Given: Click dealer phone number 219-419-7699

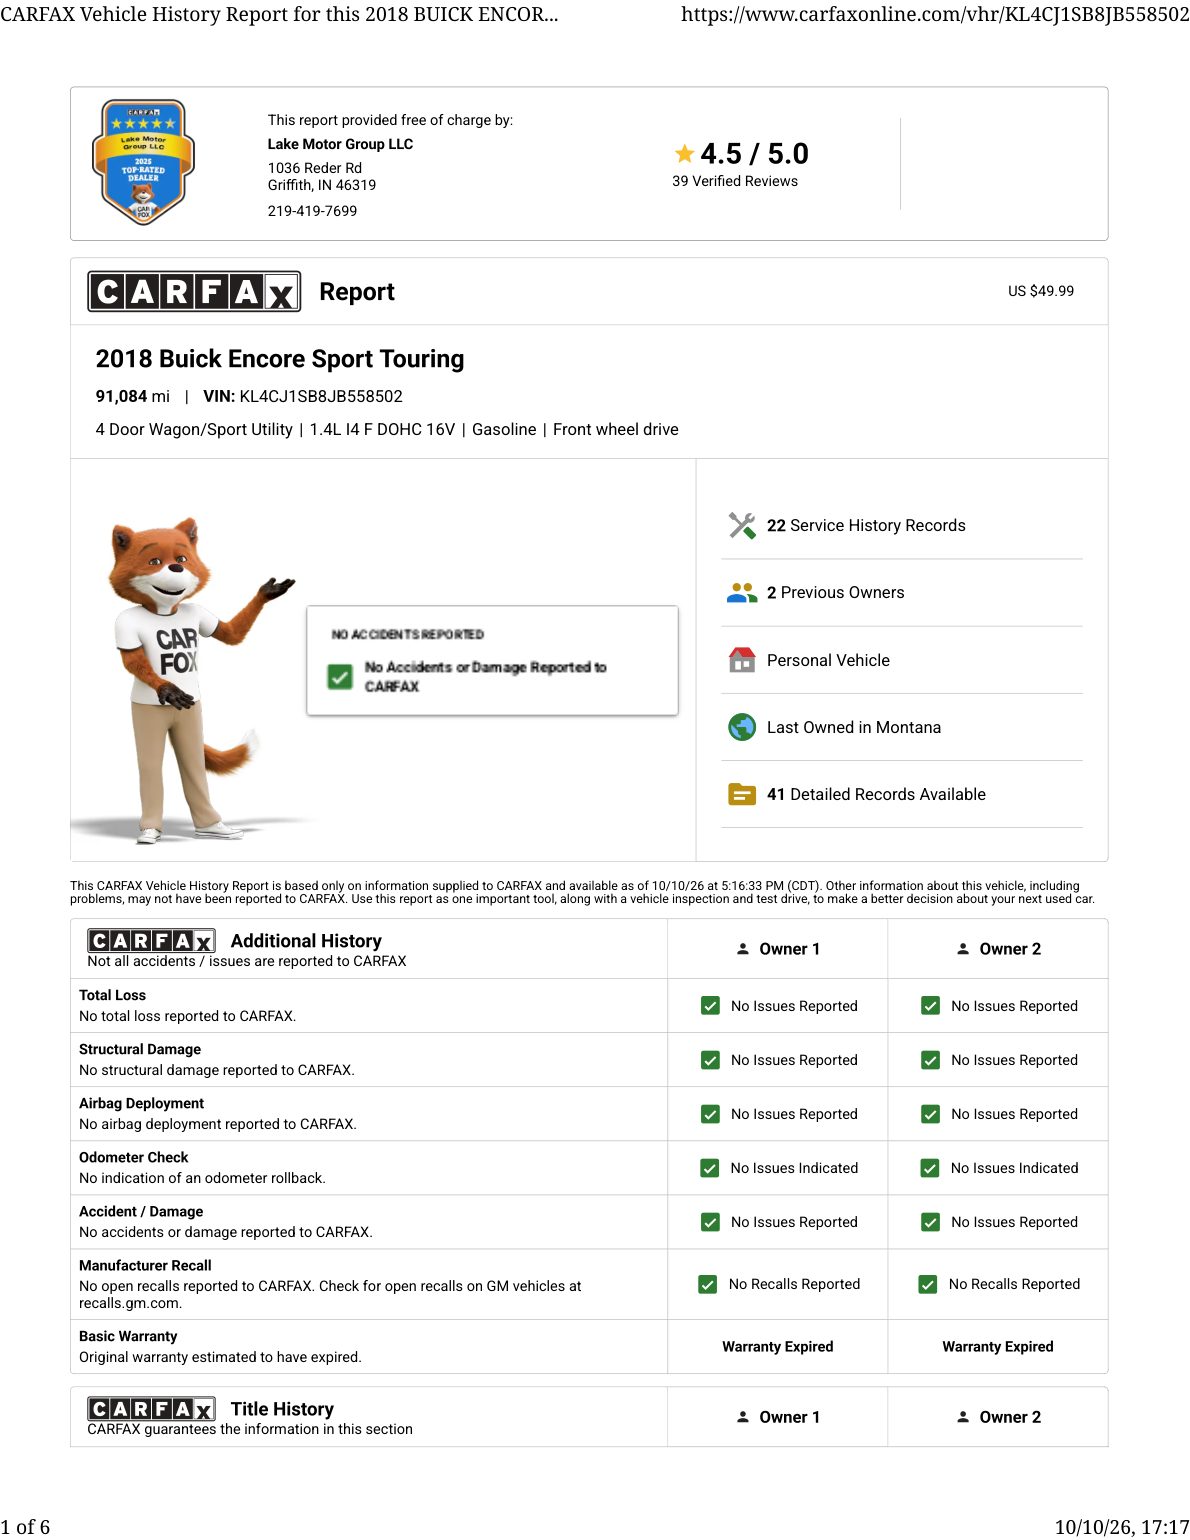Looking at the screenshot, I should click(312, 211).
